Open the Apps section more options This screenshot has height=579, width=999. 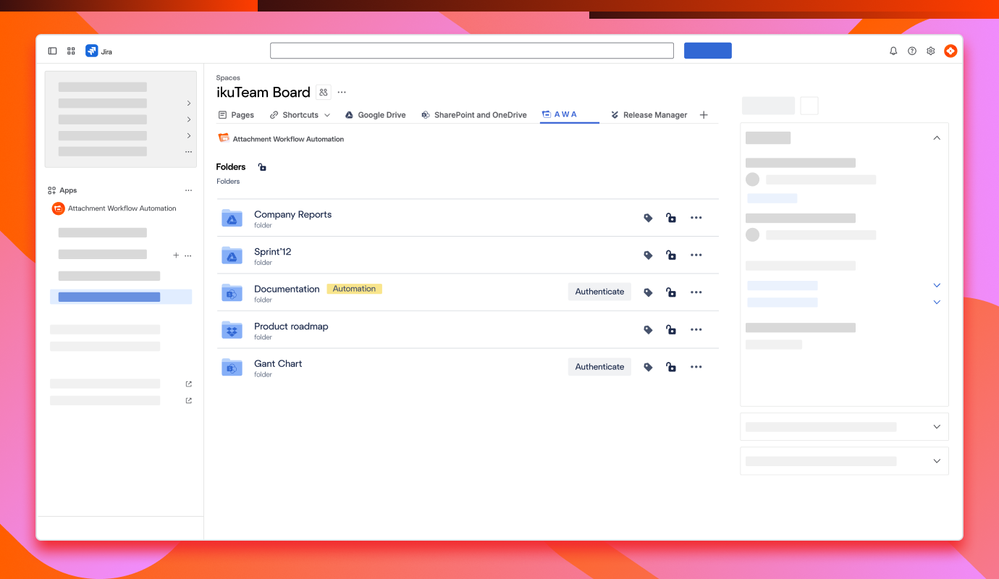(x=189, y=190)
